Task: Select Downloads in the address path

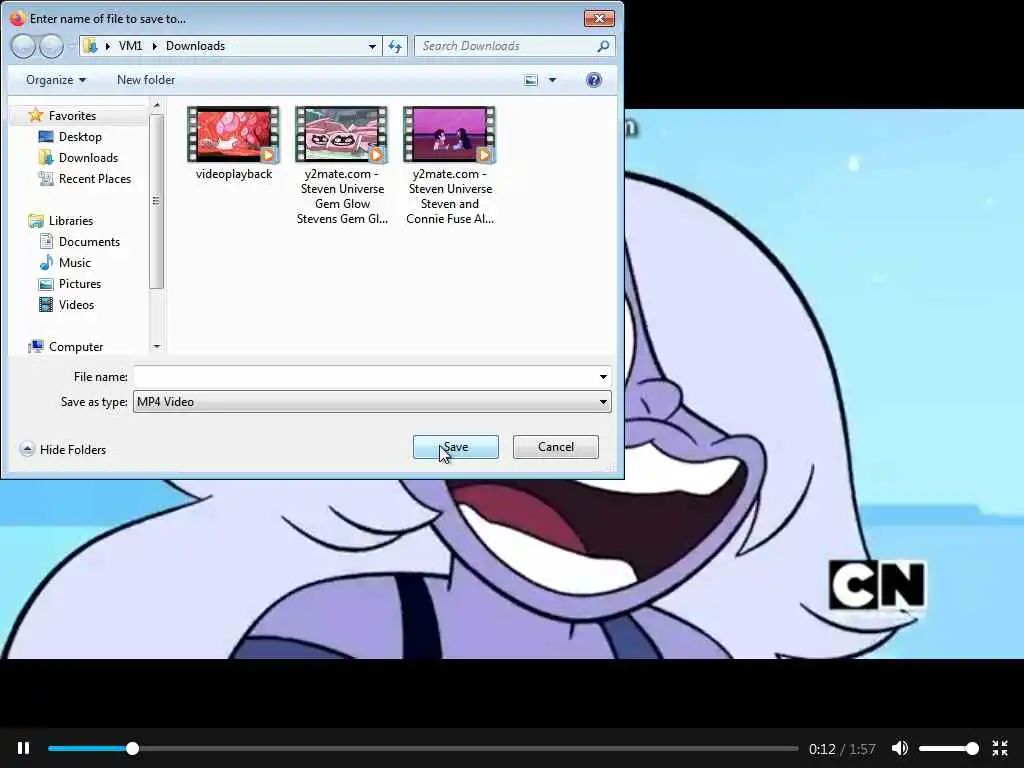Action: click(195, 46)
